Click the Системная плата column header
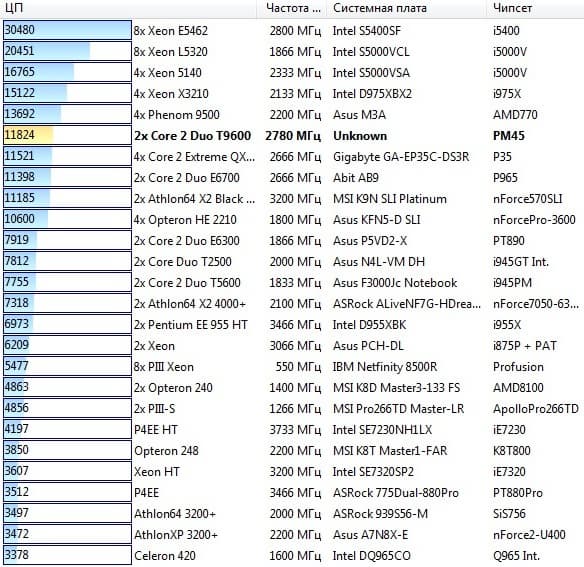This screenshot has height=567, width=584. click(x=406, y=8)
